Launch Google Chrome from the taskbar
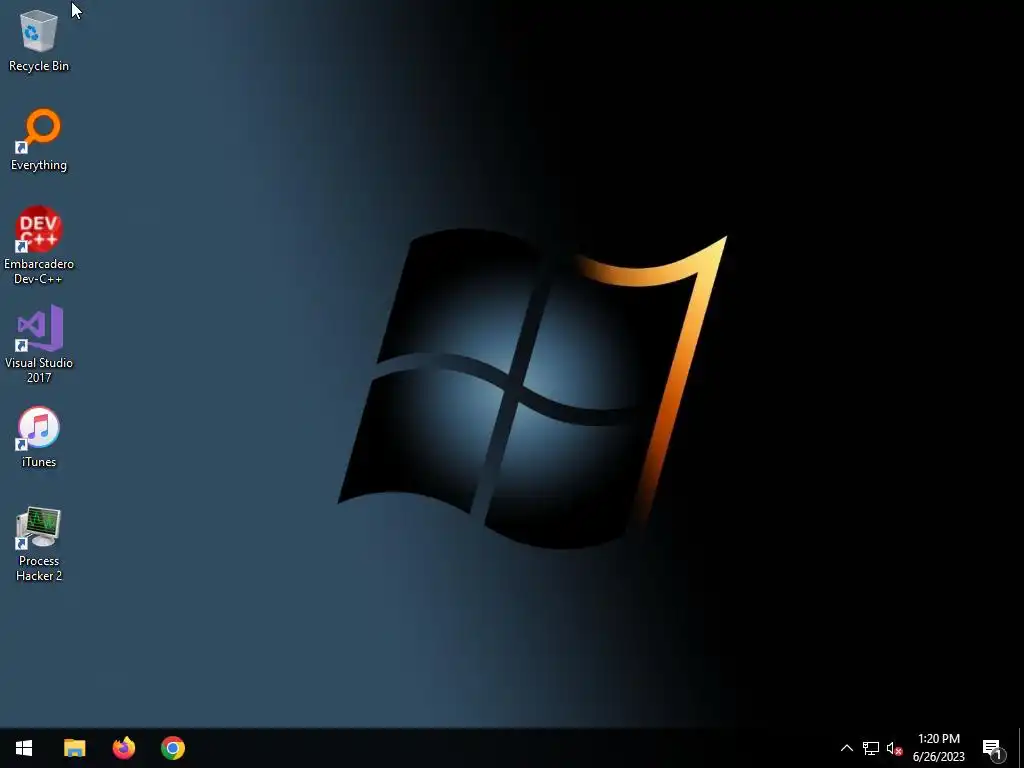 pyautogui.click(x=173, y=748)
